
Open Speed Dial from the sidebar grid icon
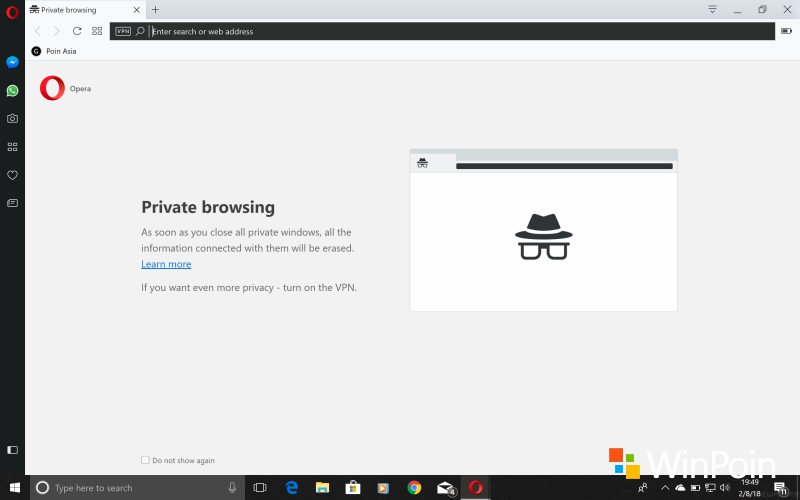click(12, 146)
